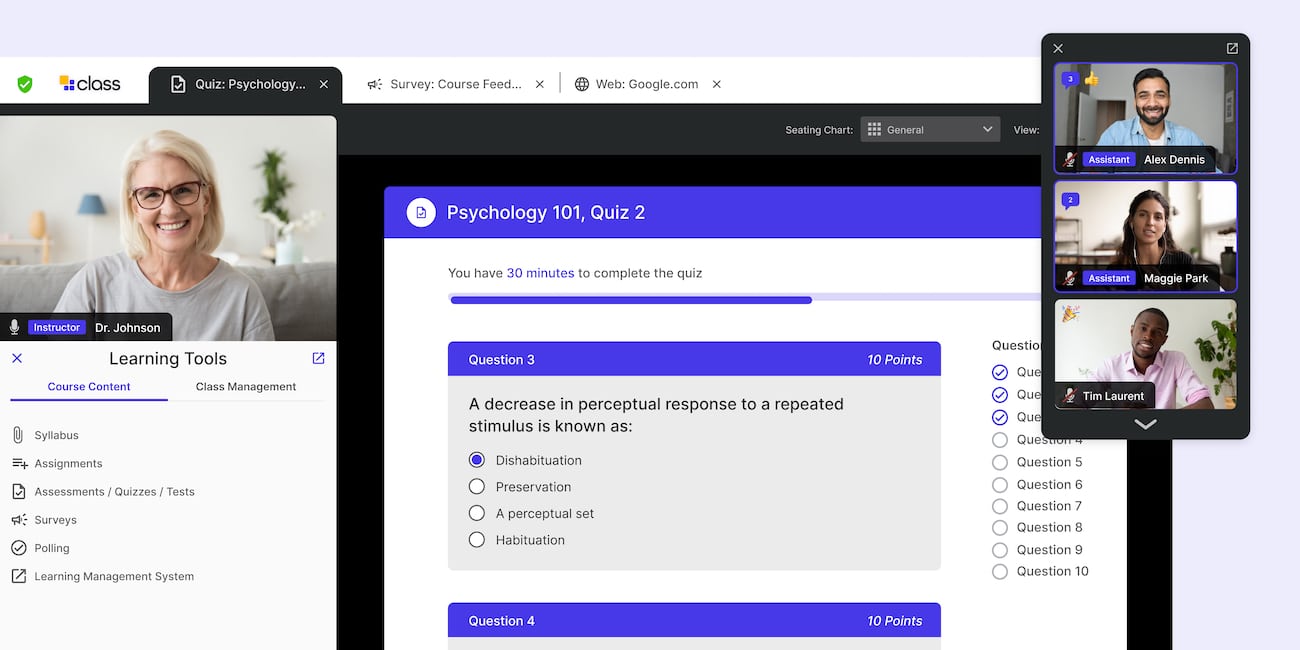Image resolution: width=1300 pixels, height=650 pixels.
Task: Click the Class logo in the toolbar
Action: pos(89,84)
